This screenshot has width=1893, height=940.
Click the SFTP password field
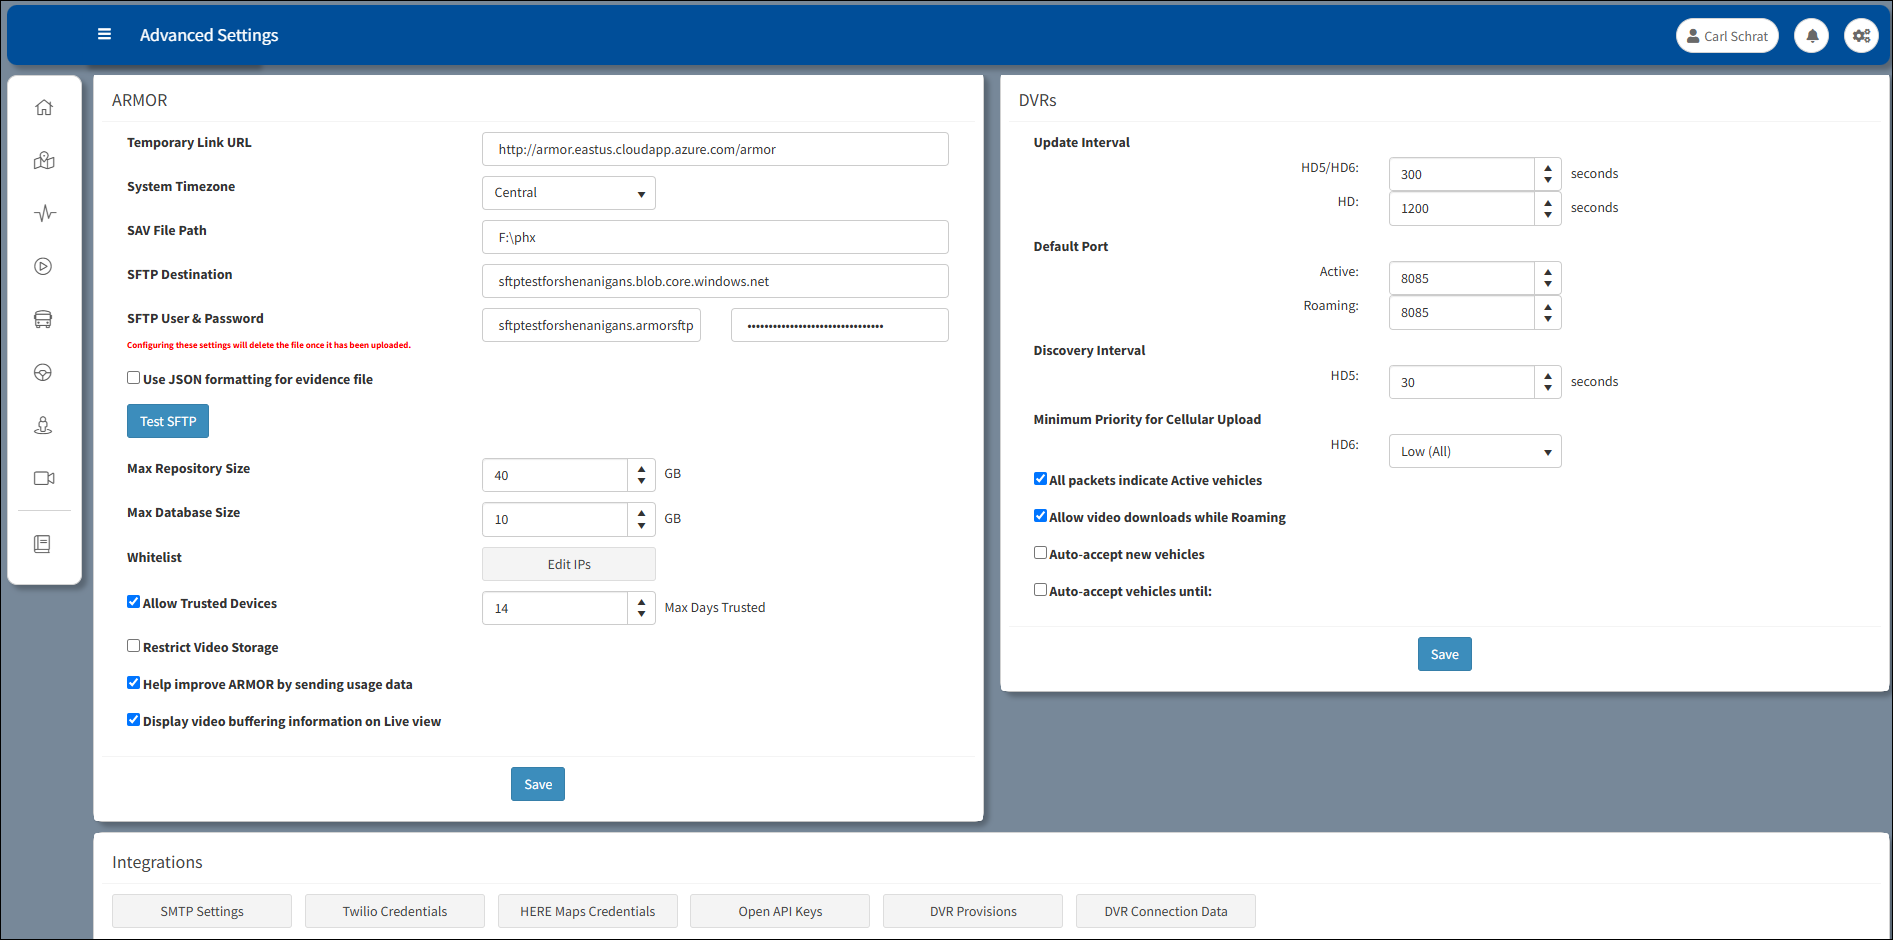click(840, 325)
